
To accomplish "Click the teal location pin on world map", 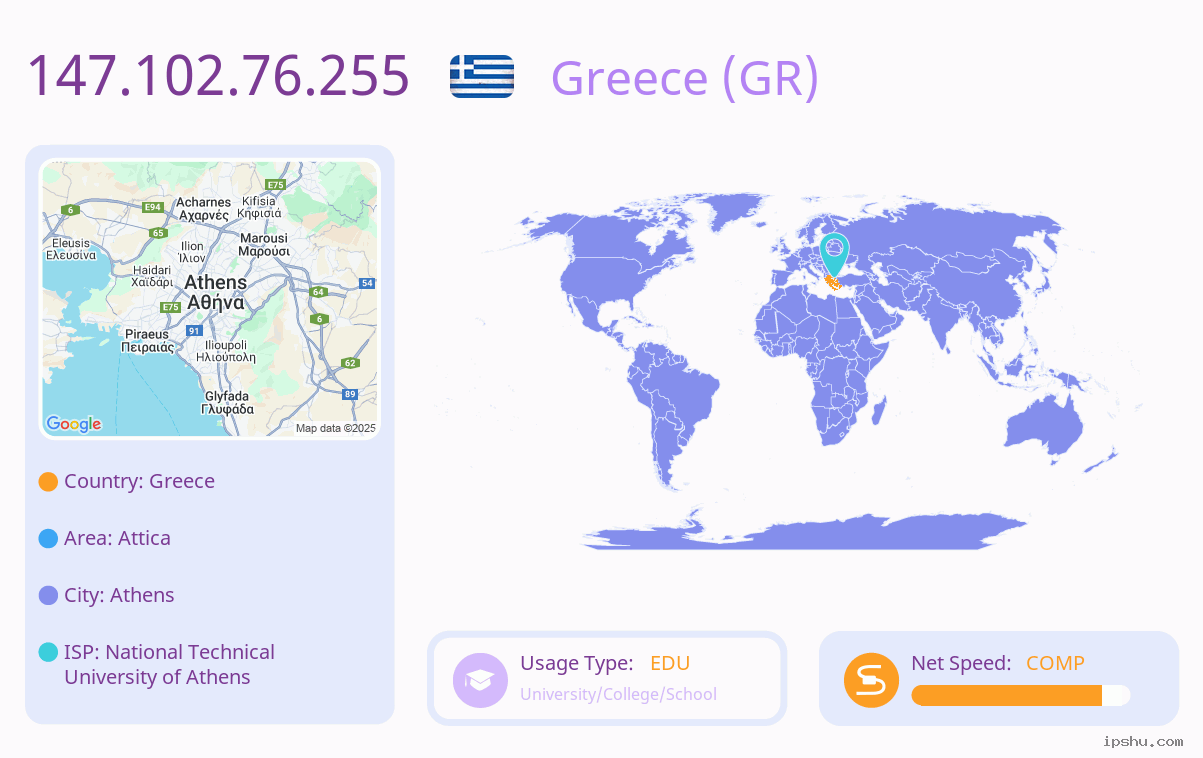I will click(834, 255).
